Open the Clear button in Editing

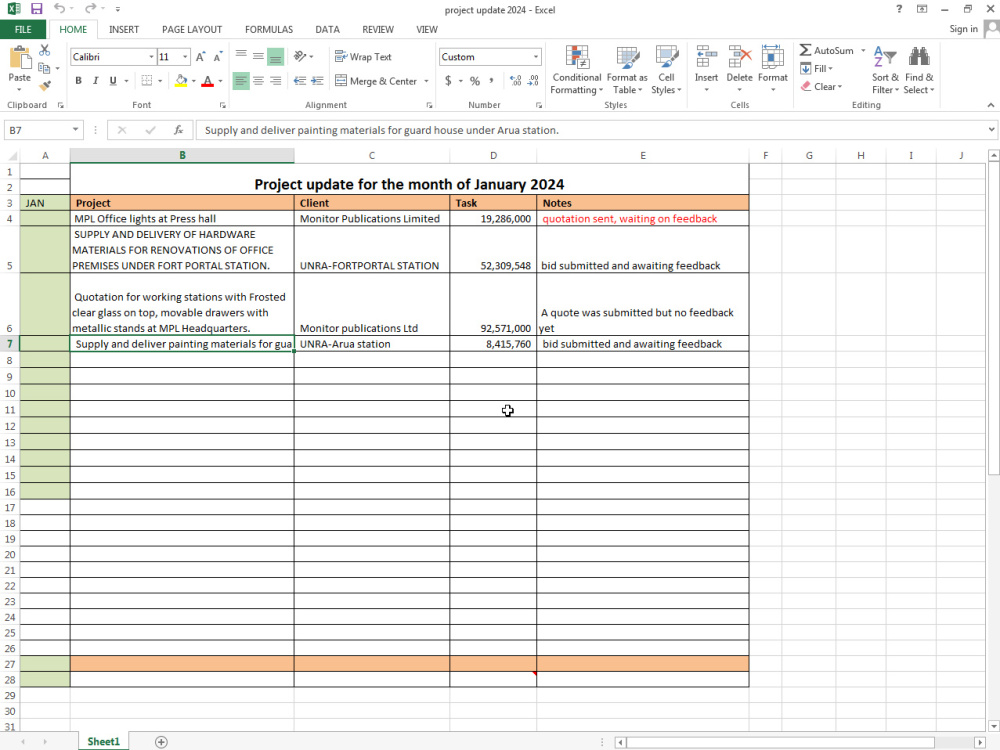click(x=821, y=86)
